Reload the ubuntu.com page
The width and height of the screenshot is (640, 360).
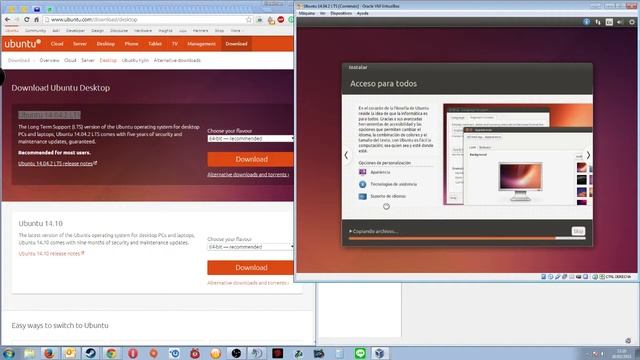click(27, 20)
